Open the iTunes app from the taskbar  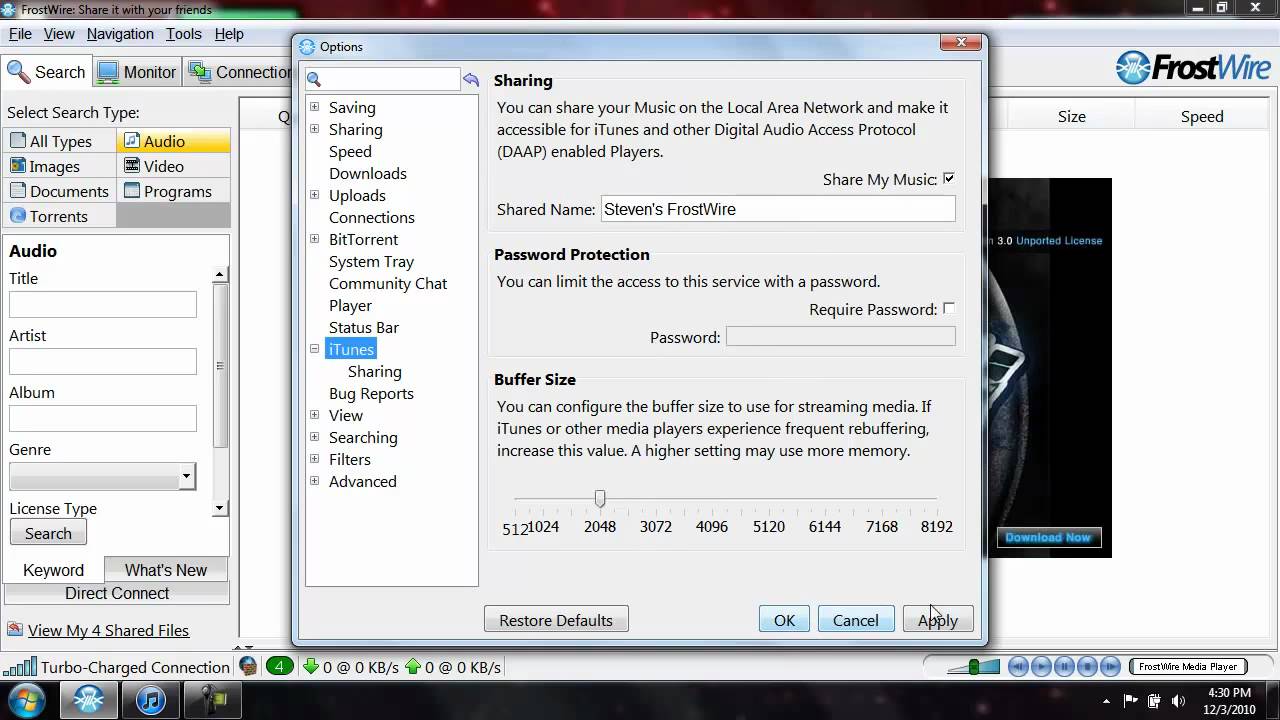click(151, 700)
